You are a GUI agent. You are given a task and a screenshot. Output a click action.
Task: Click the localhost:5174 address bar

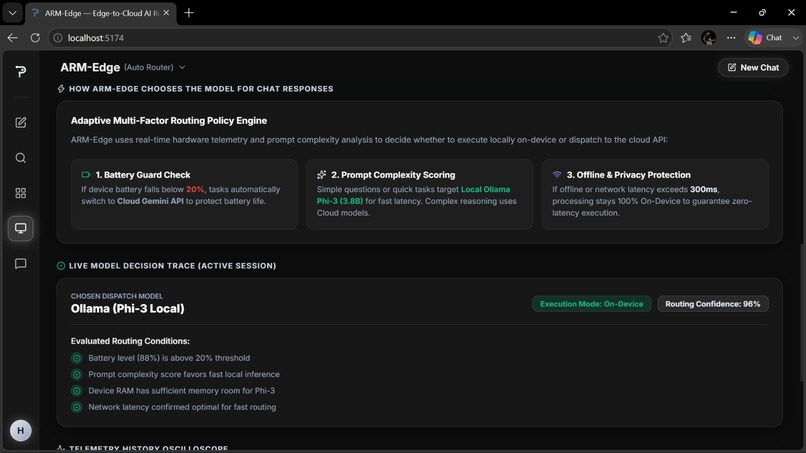tap(360, 38)
